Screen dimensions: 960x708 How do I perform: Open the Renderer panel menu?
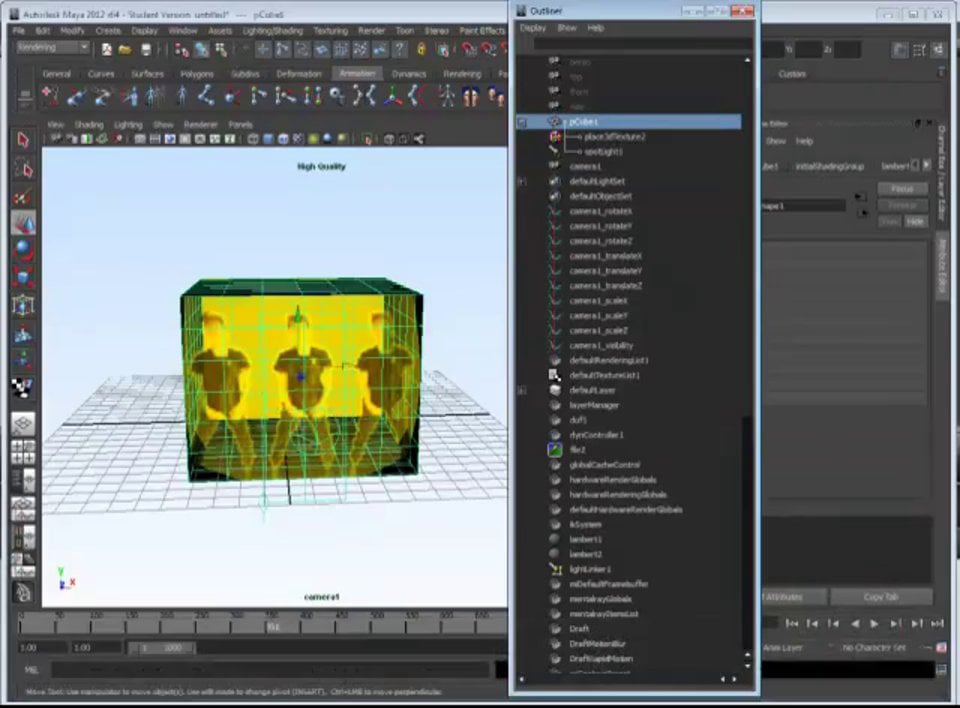pos(200,124)
